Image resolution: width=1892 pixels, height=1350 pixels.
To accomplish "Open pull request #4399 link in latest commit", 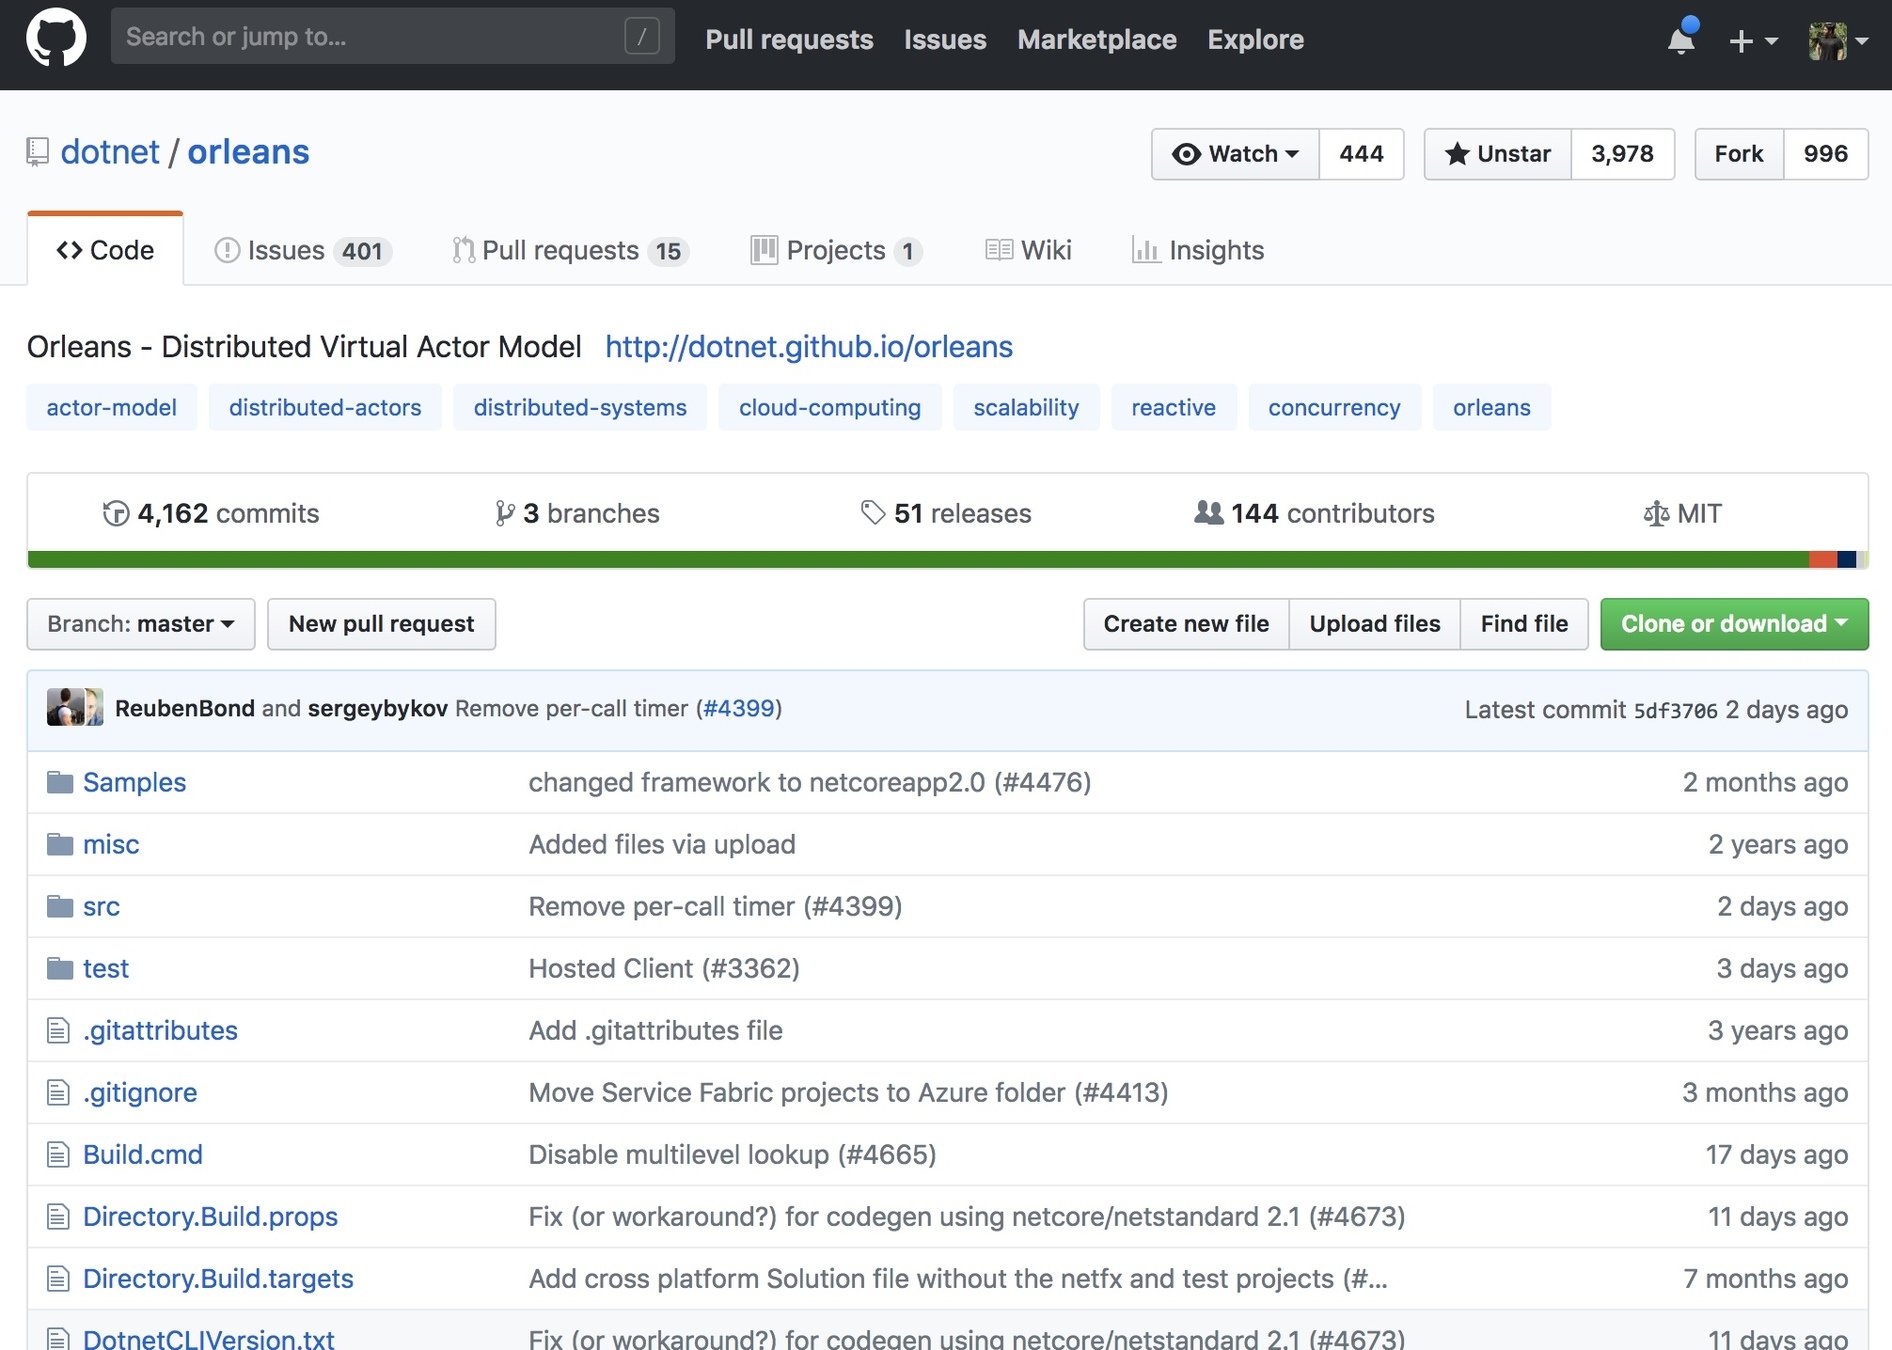I will (739, 708).
